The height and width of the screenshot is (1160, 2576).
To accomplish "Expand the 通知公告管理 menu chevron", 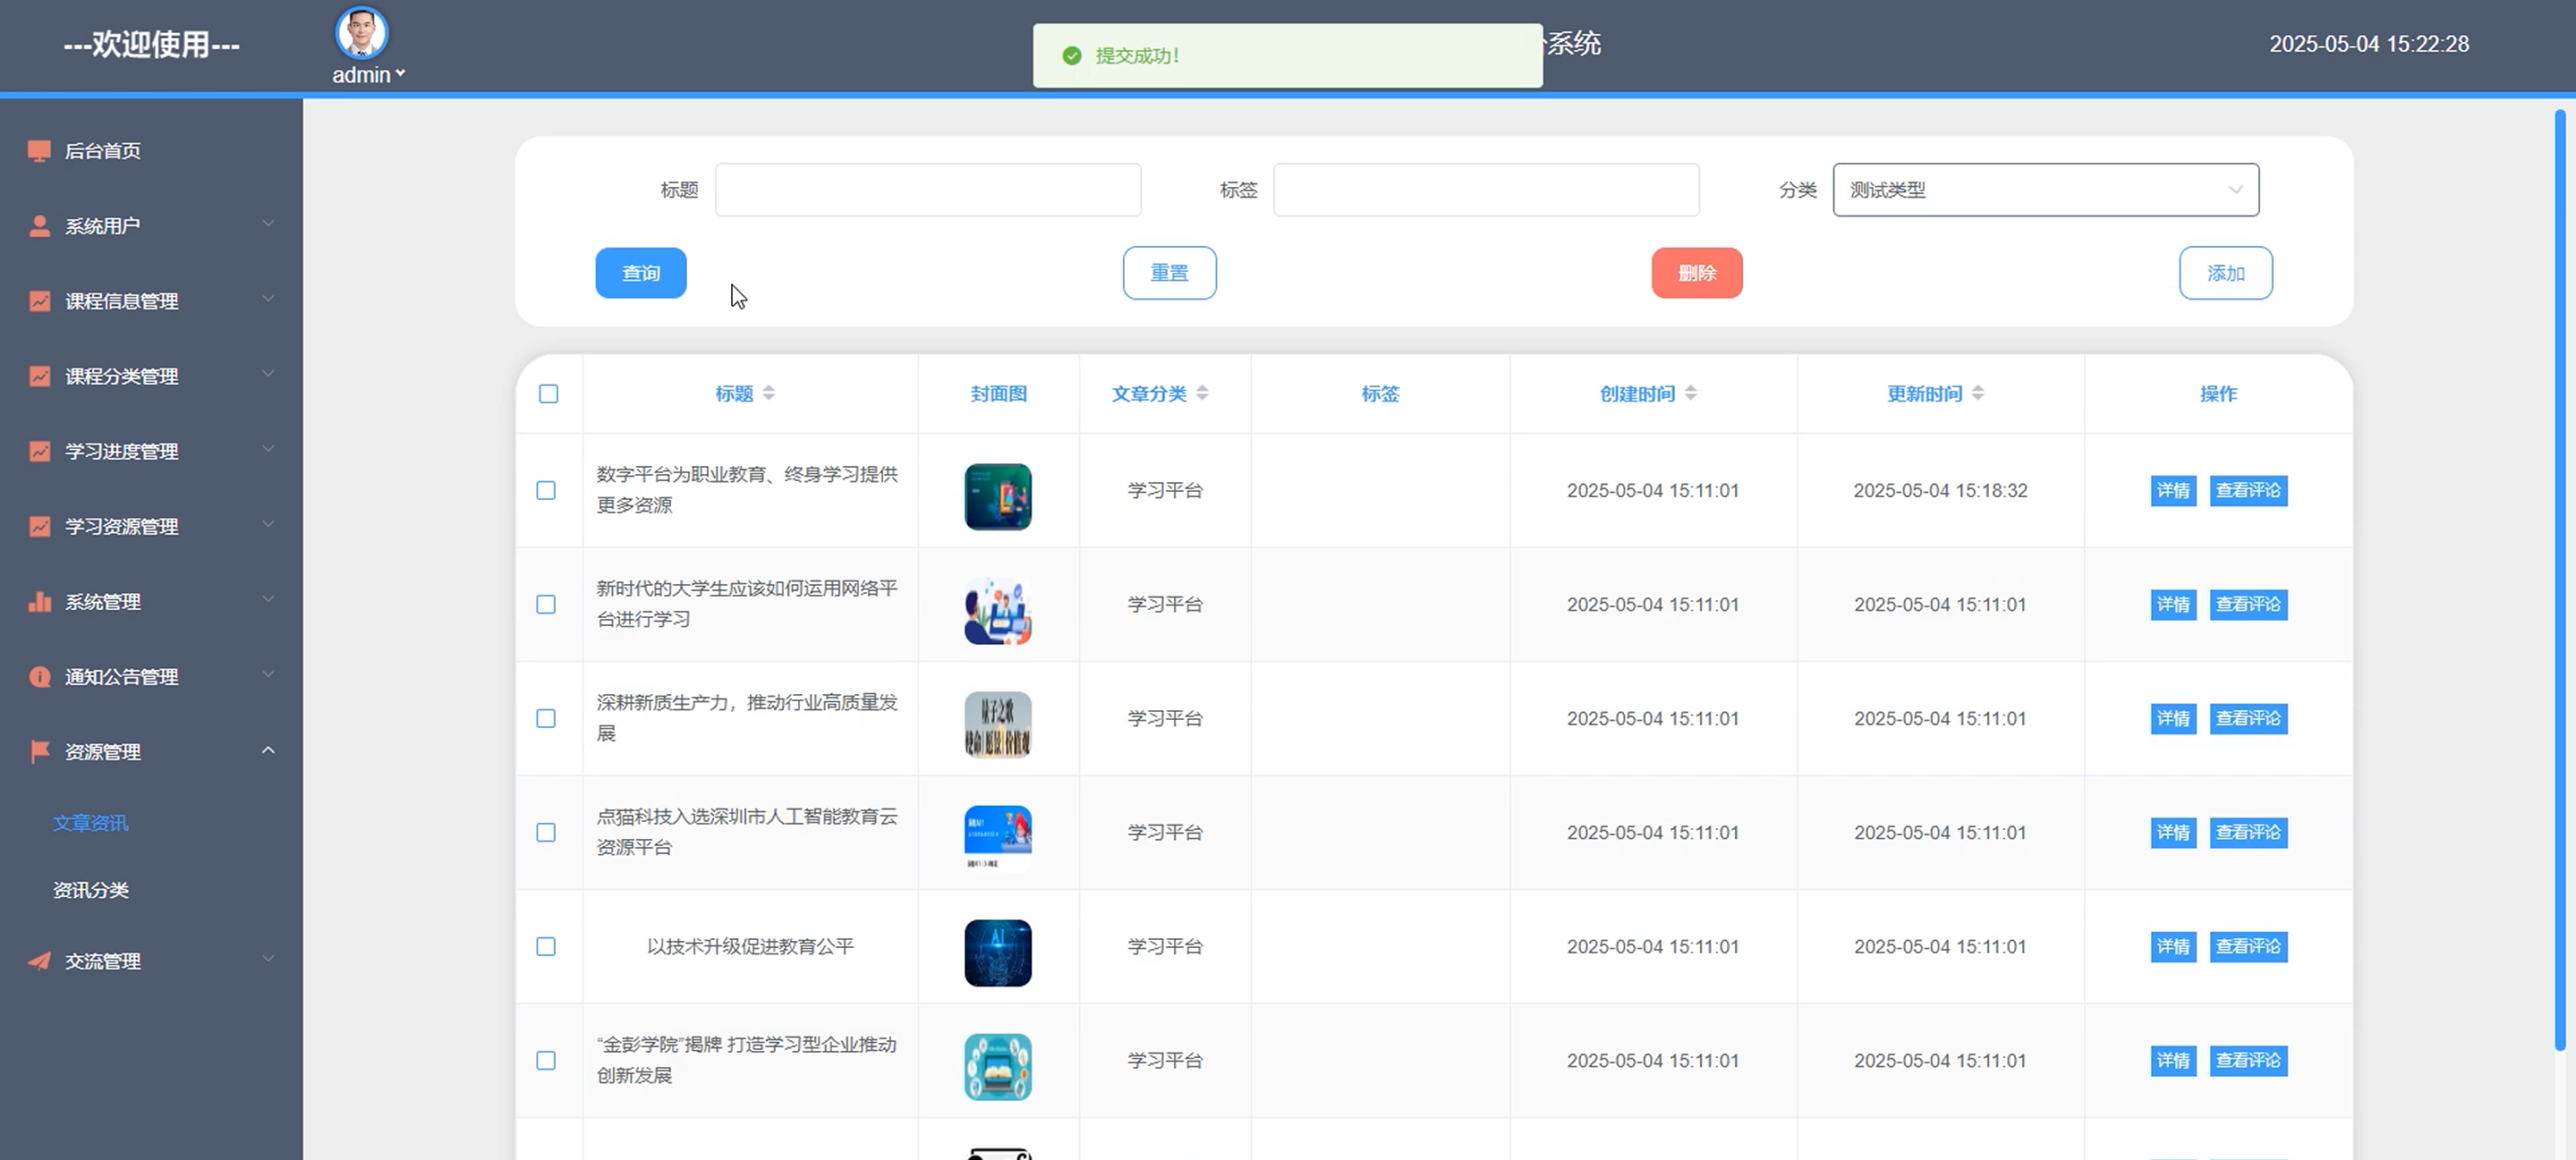I will pos(268,674).
